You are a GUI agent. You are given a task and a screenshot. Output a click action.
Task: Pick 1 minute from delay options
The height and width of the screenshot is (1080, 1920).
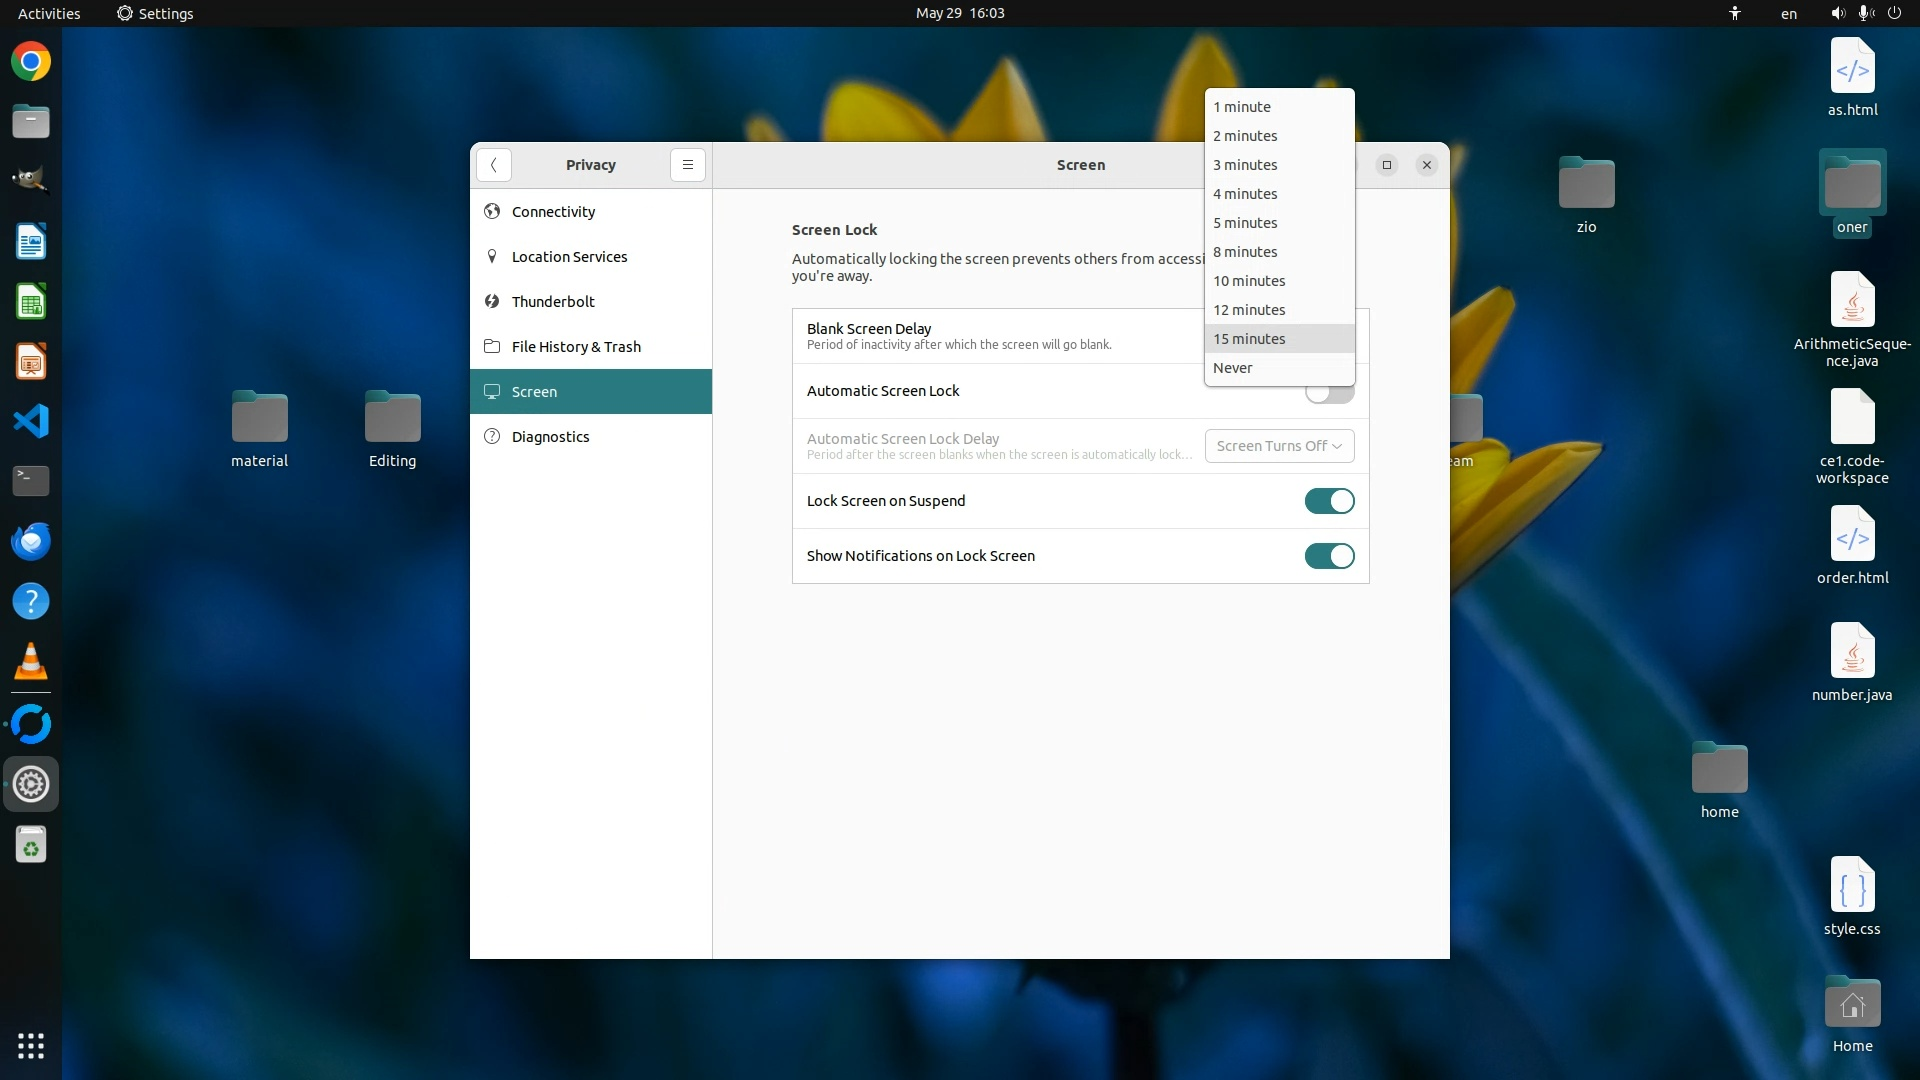click(1242, 107)
